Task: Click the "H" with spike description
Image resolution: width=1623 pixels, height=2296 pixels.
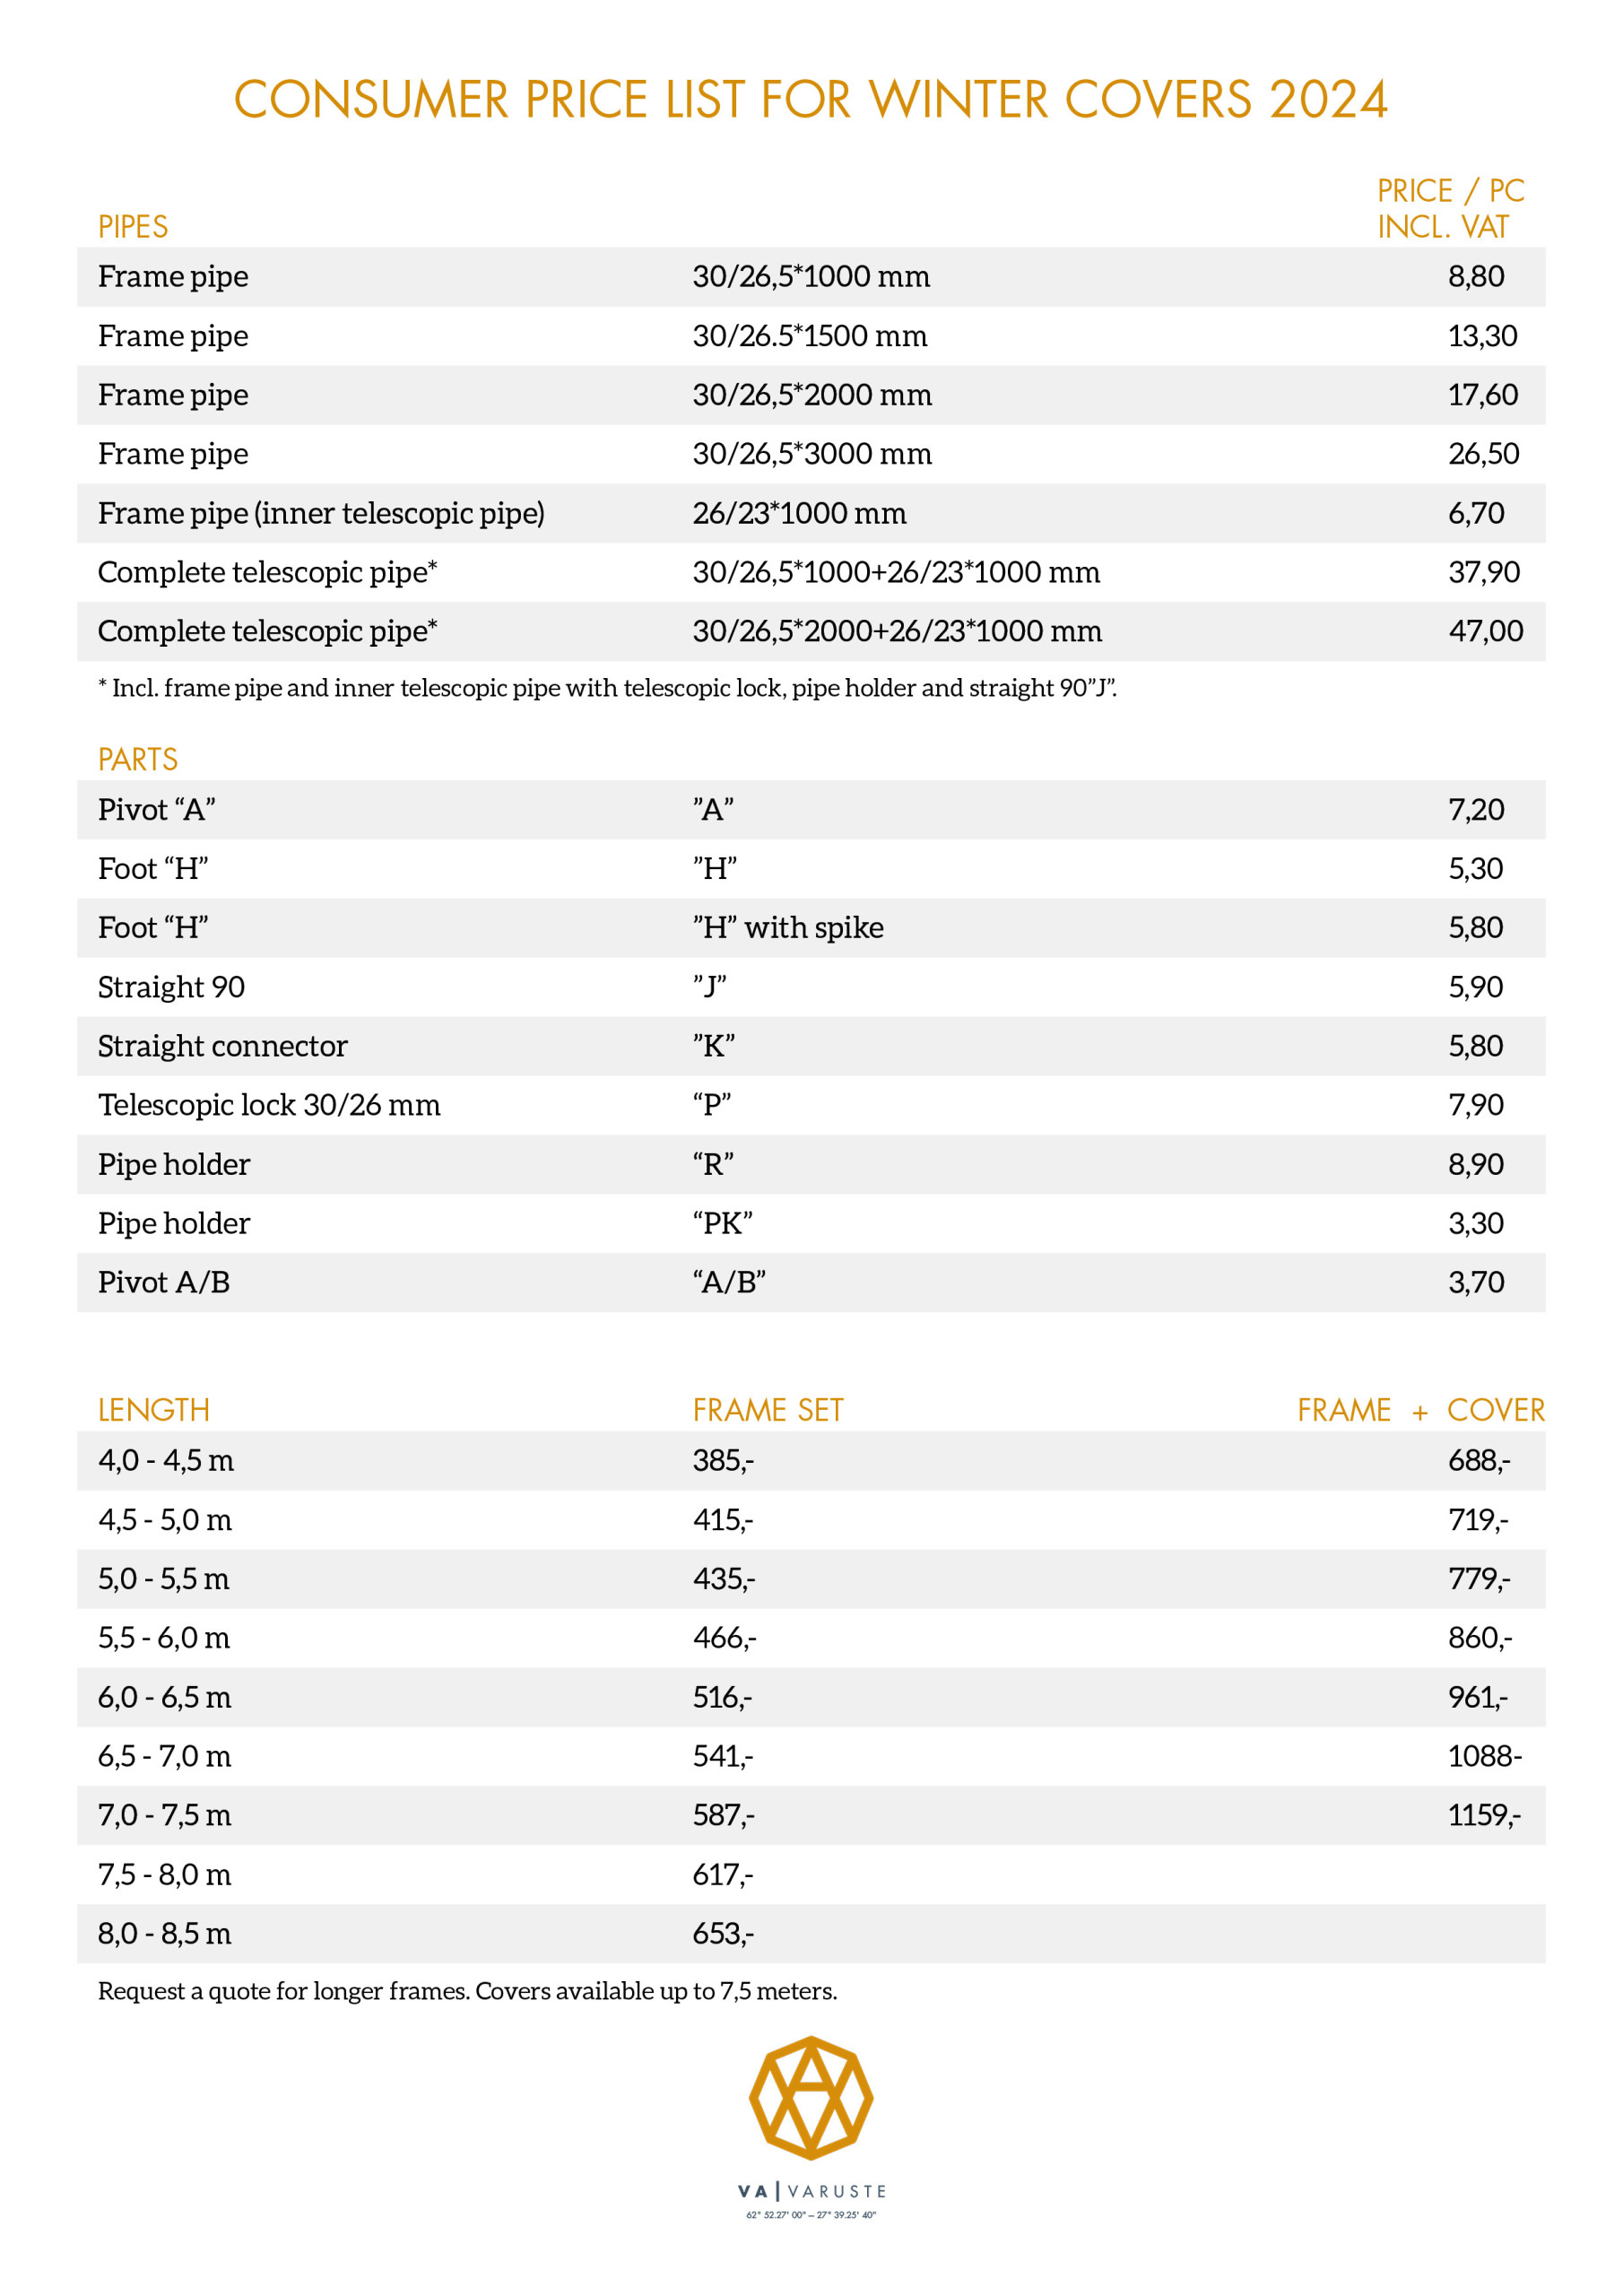Action: (x=788, y=928)
